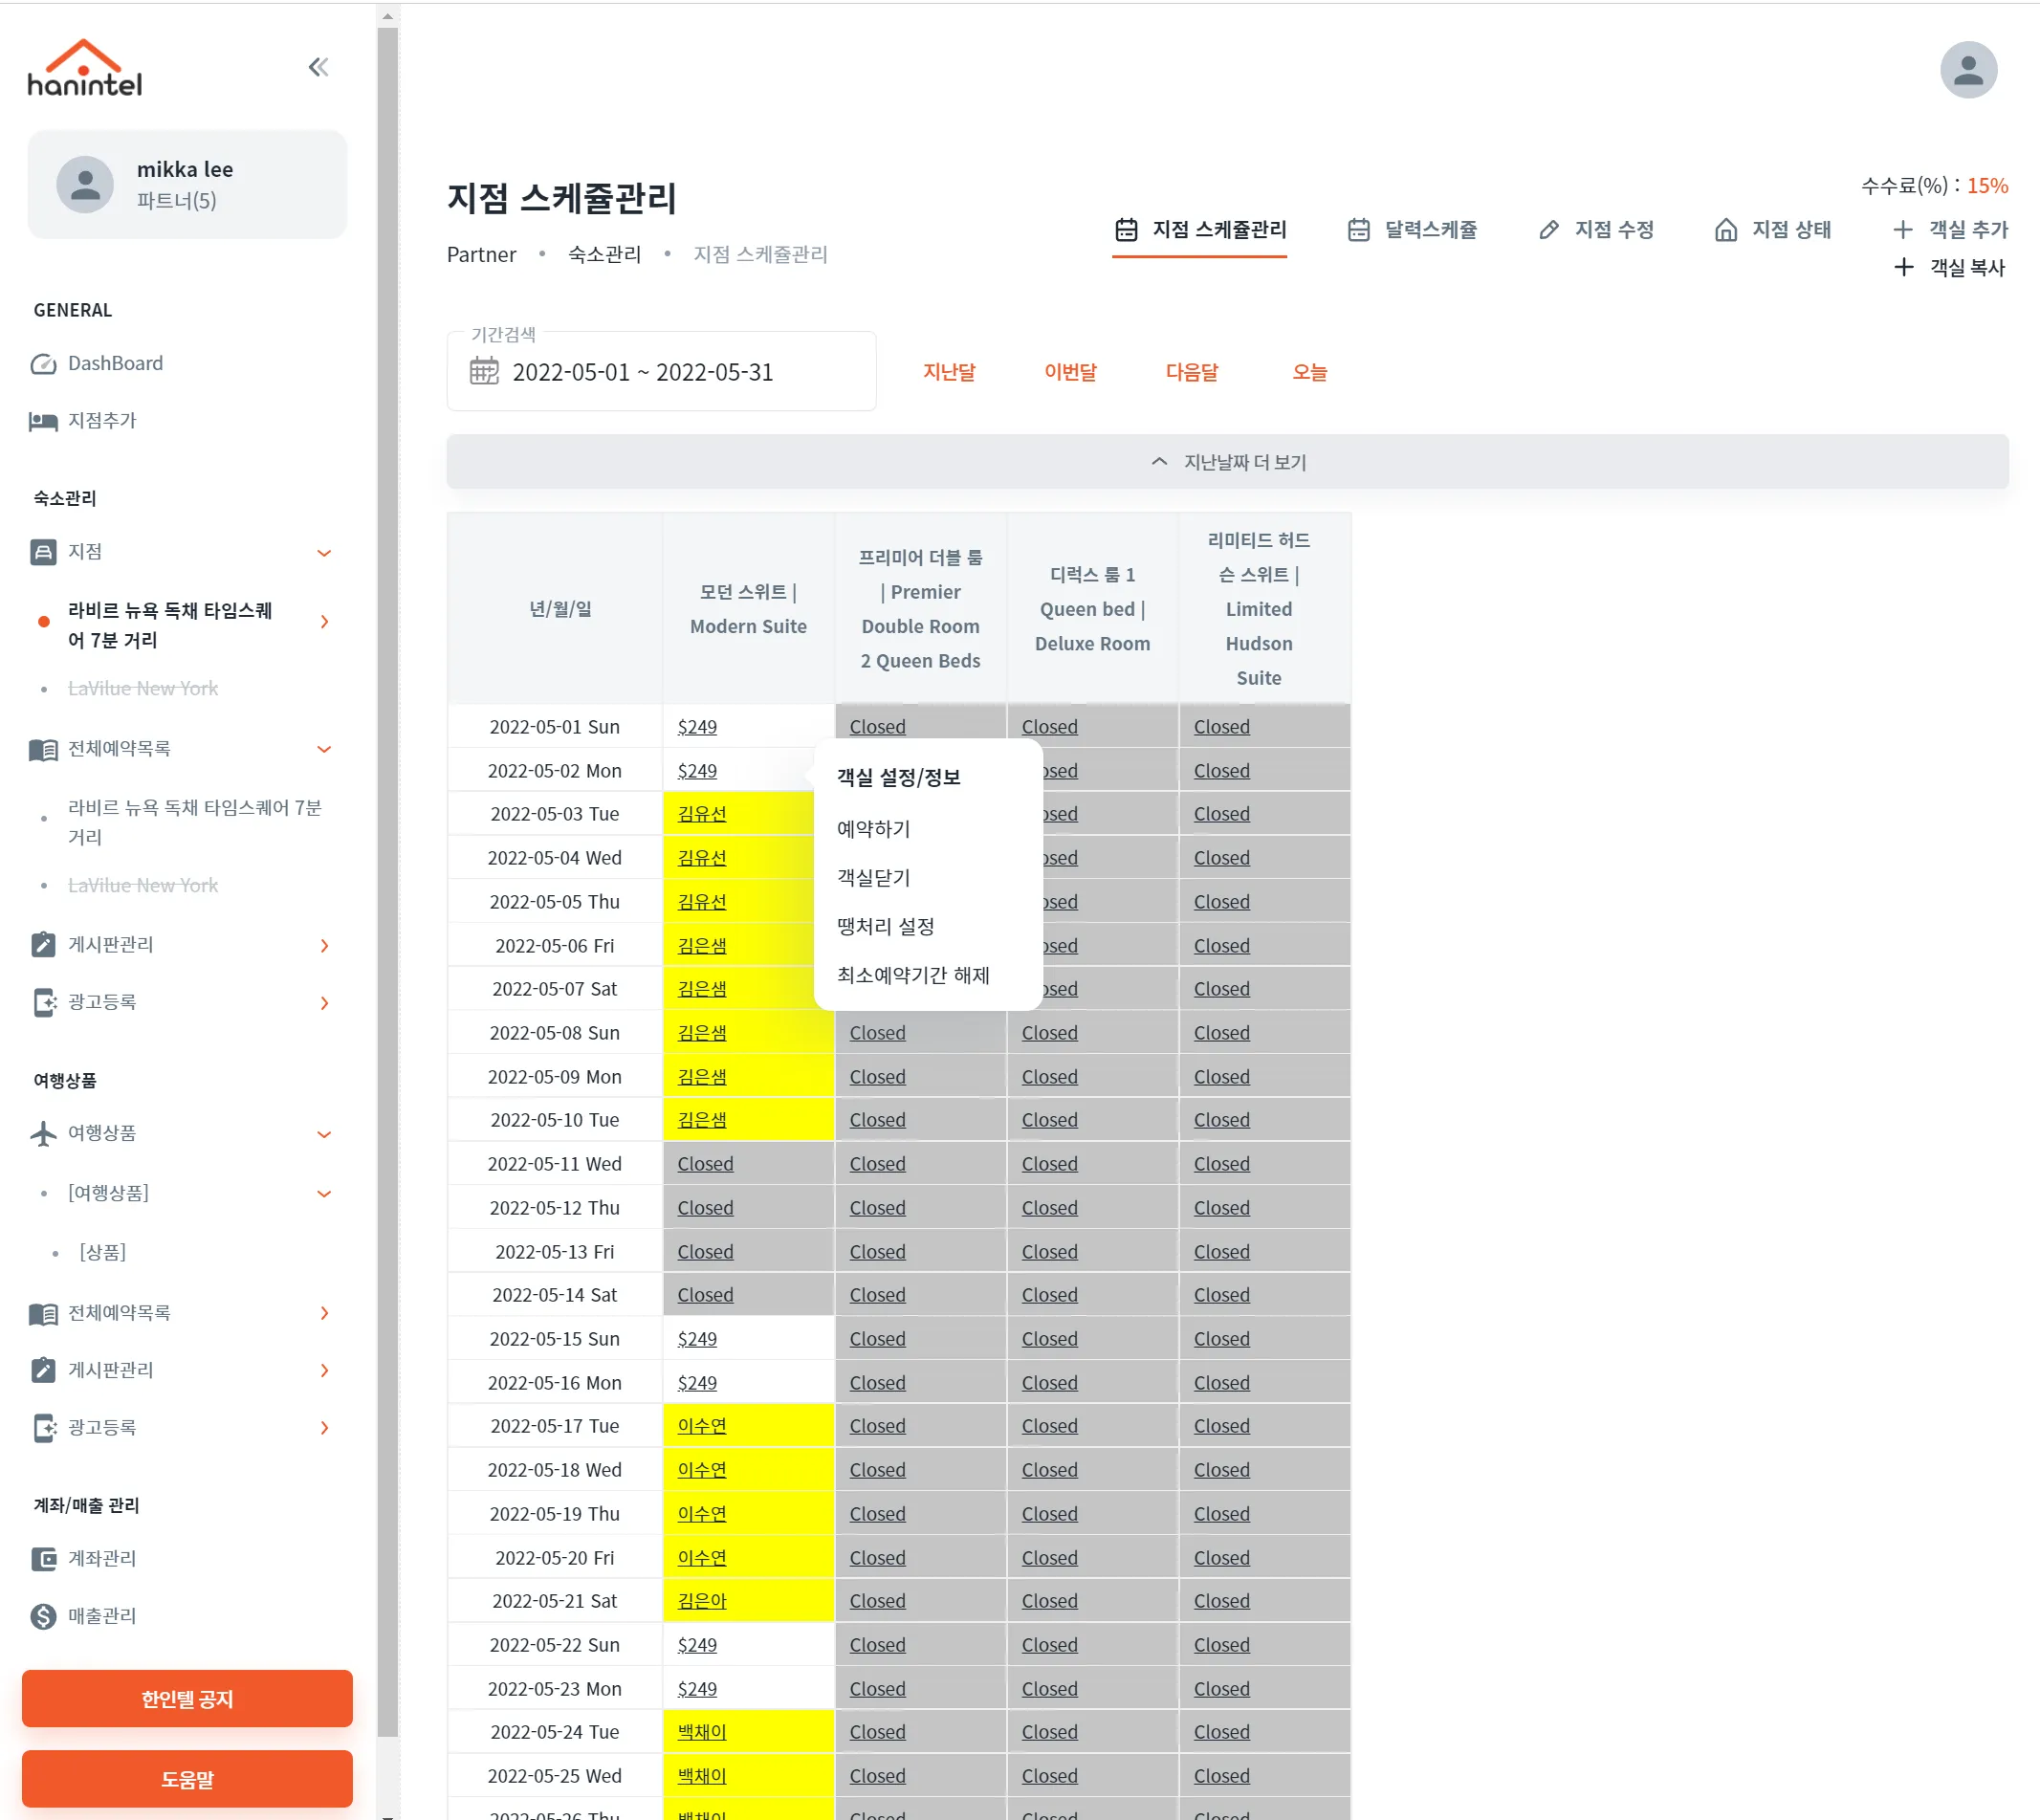Choose 예약하기 from the popup menu
This screenshot has height=1820, width=2040.
pos(873,828)
